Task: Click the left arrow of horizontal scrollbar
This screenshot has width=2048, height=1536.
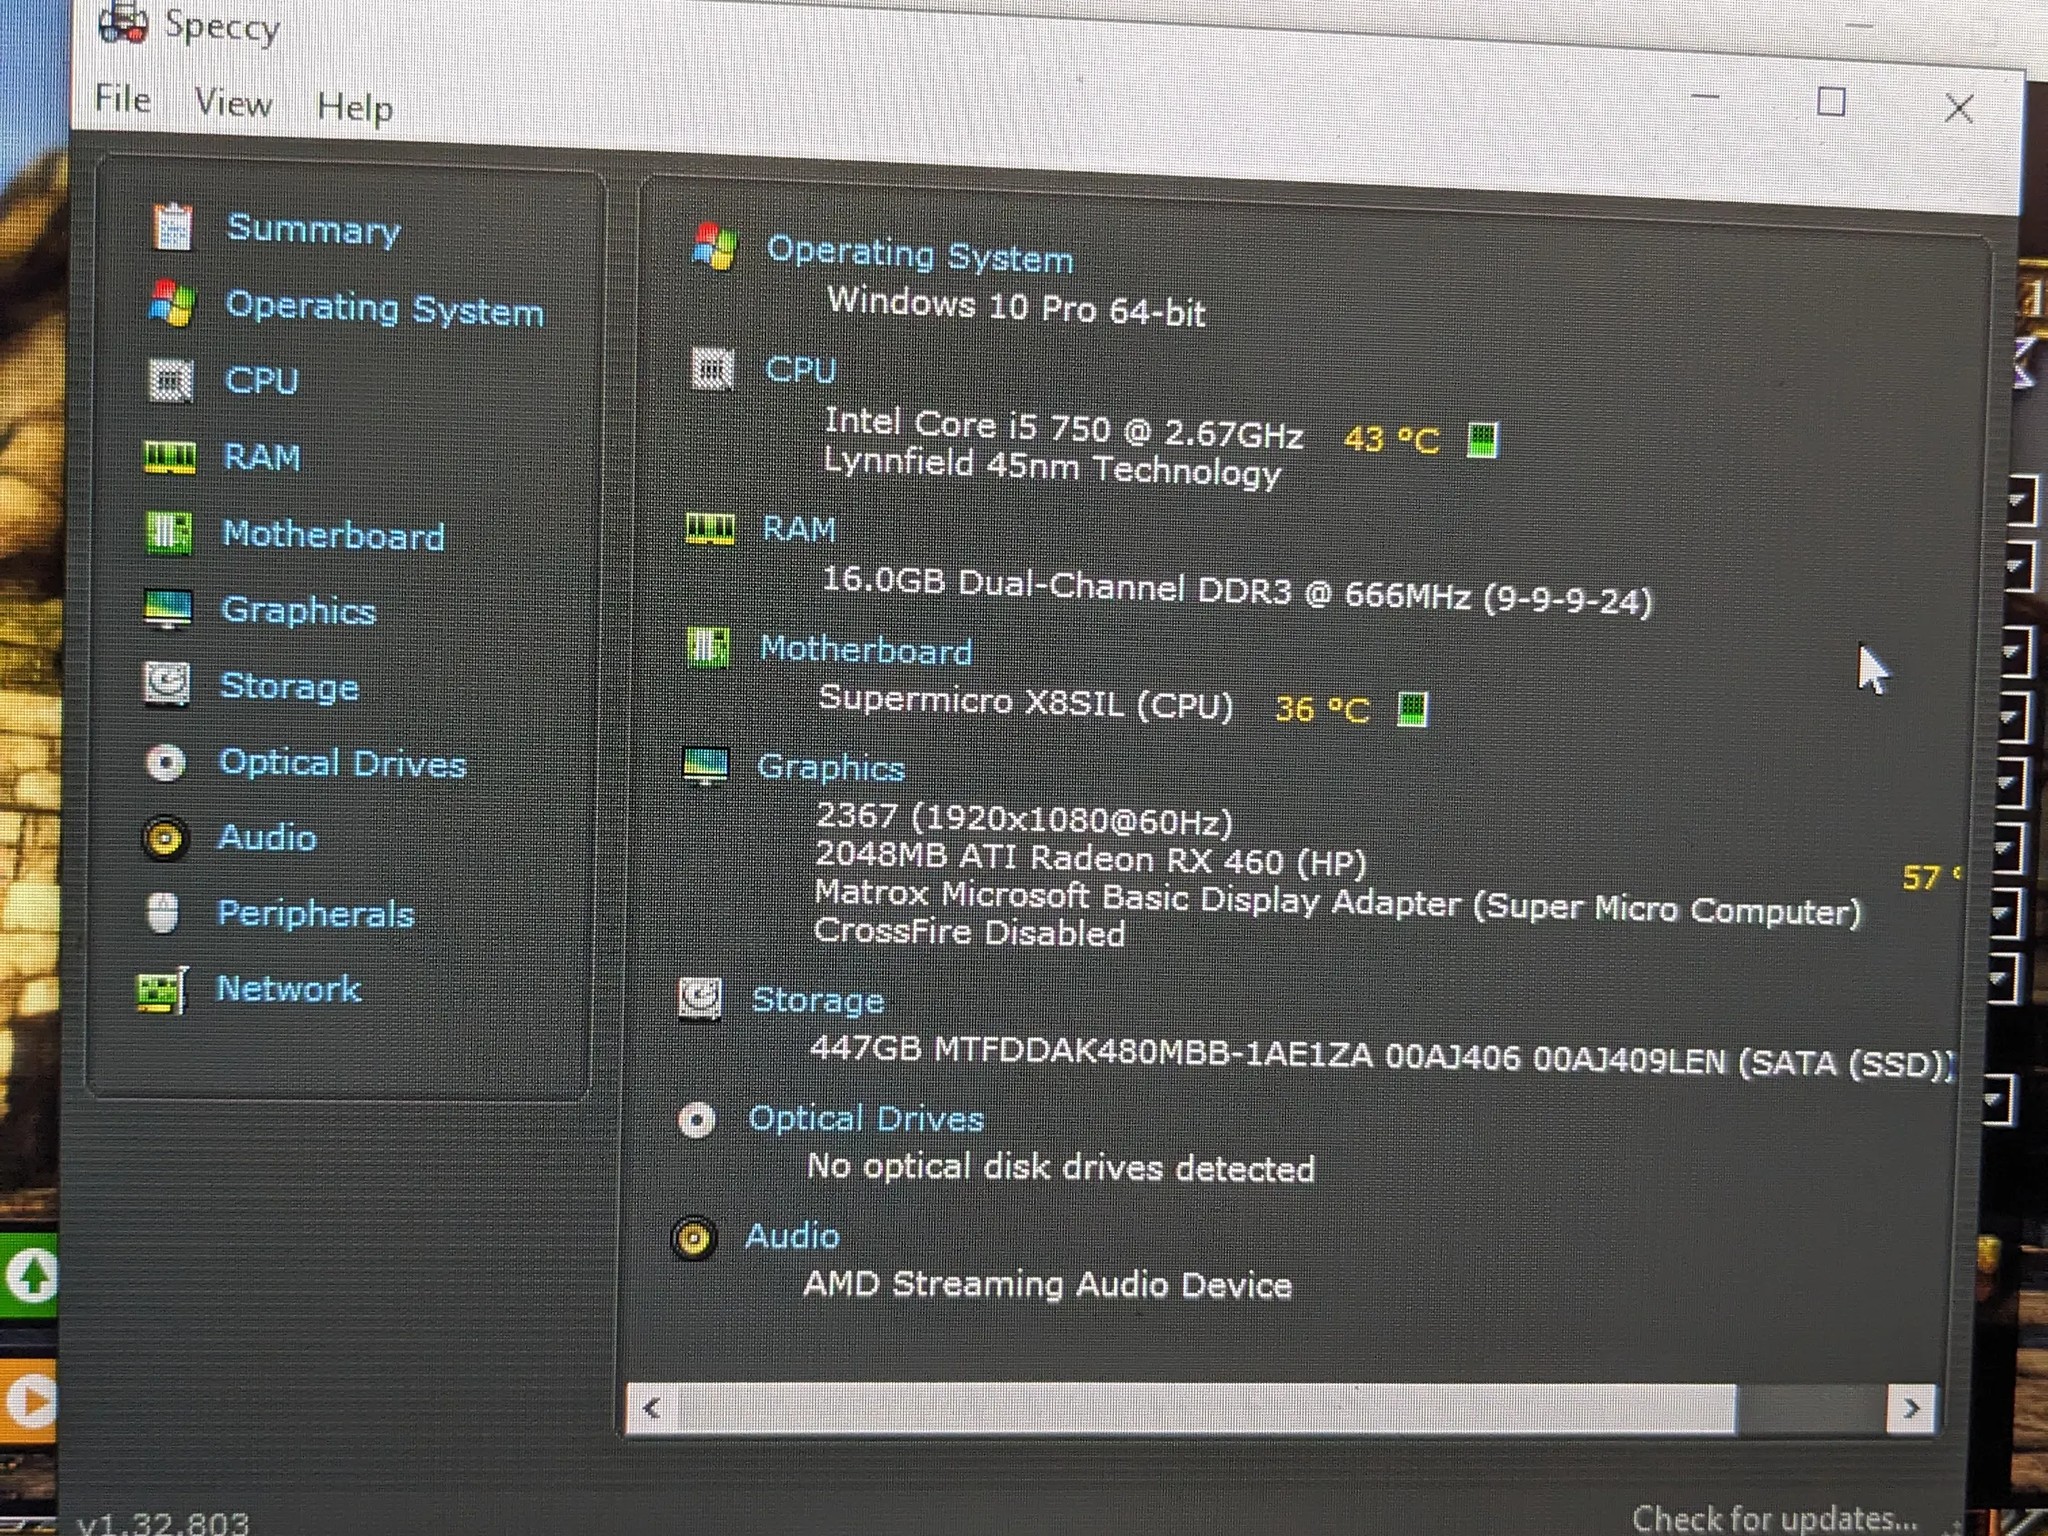Action: (652, 1408)
